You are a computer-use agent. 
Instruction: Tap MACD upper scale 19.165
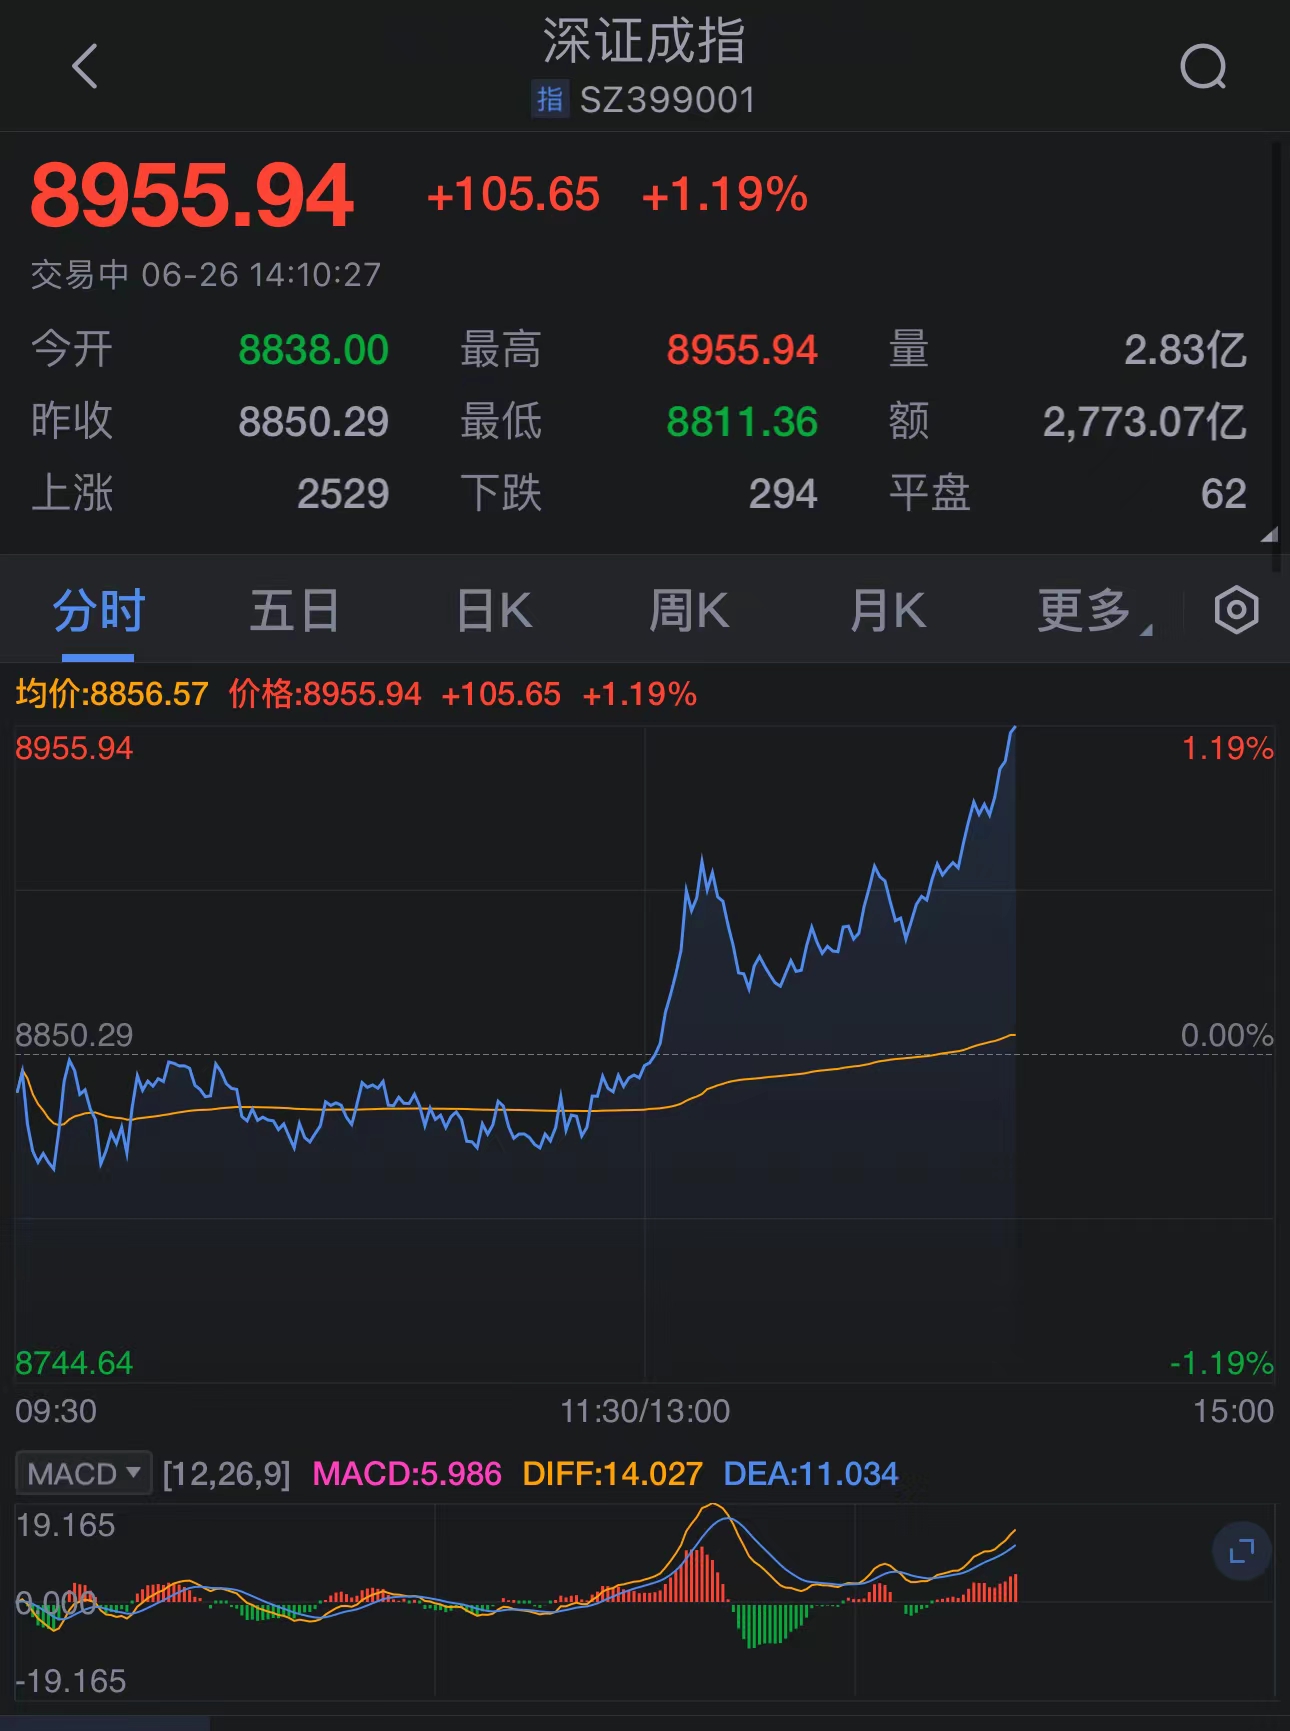pyautogui.click(x=66, y=1525)
